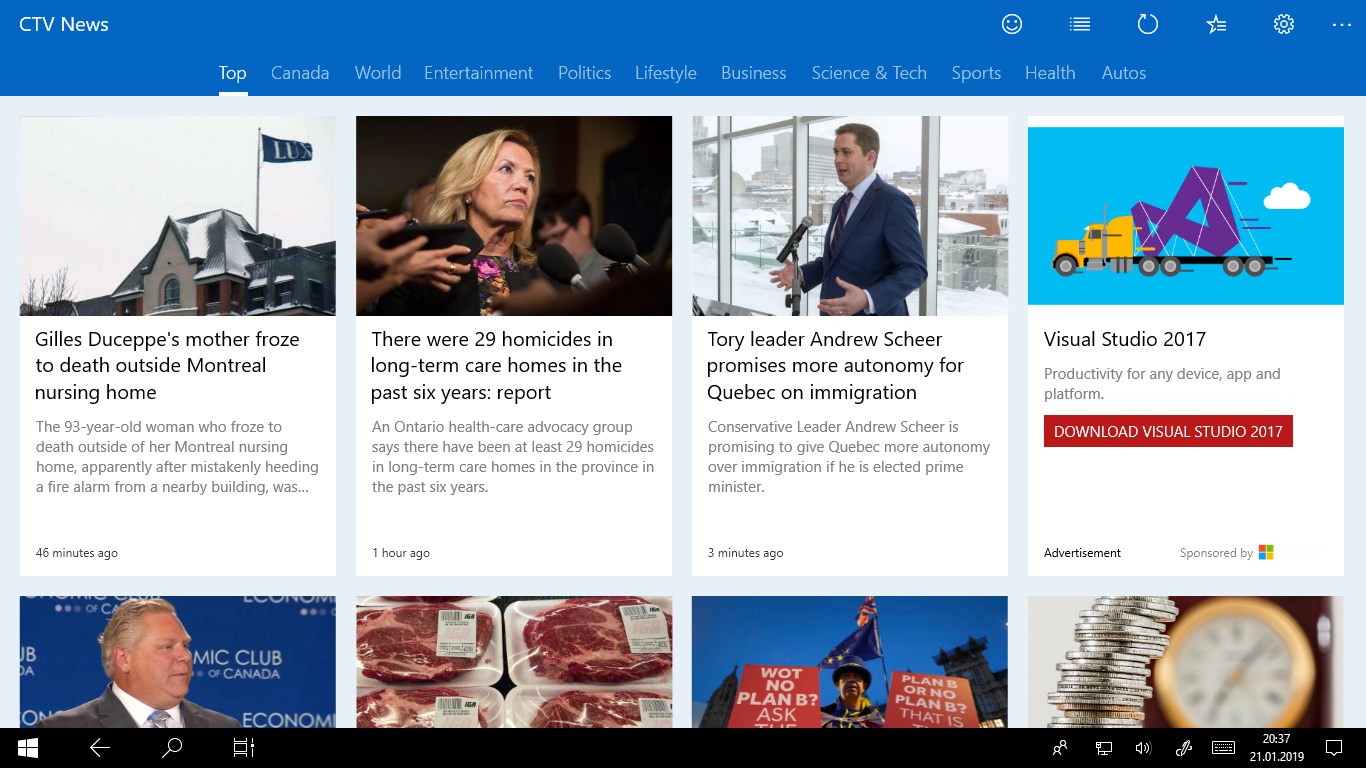Open the Economic Club of Canada photo
Image resolution: width=1366 pixels, height=768 pixels.
178,662
